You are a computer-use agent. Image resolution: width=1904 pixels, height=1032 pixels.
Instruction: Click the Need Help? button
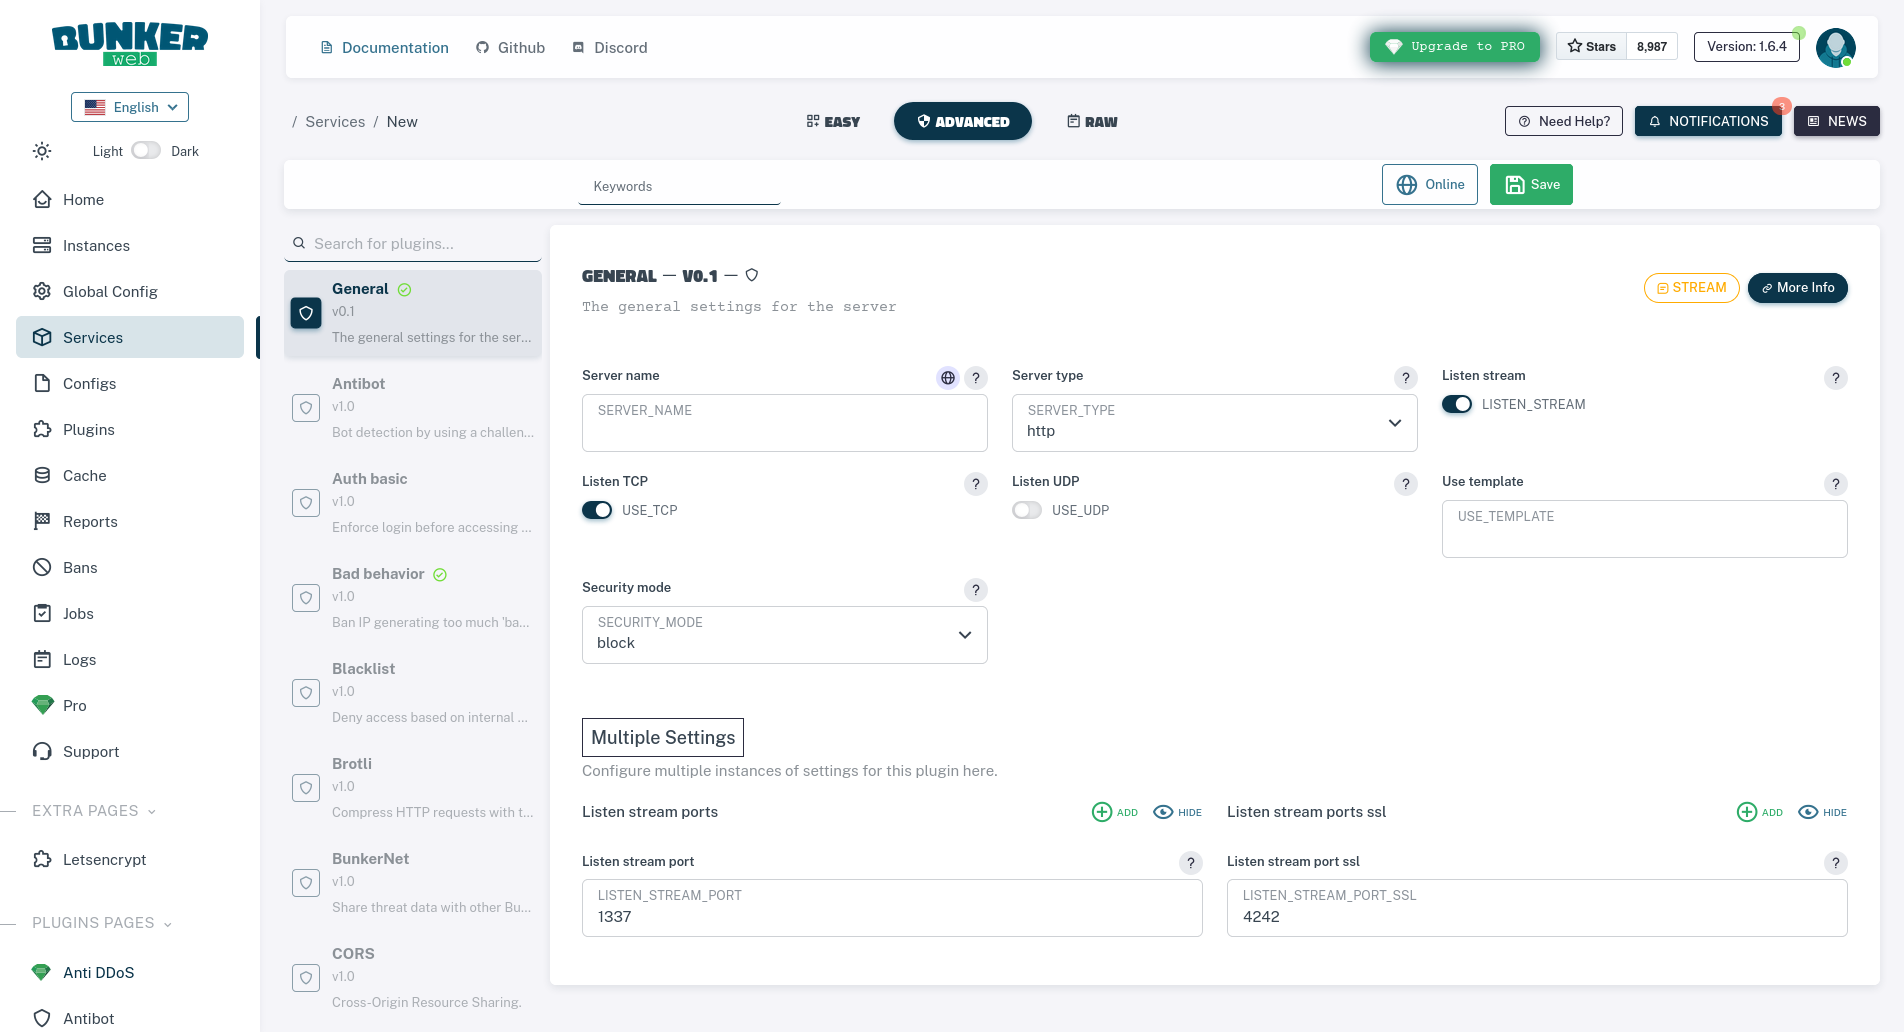(x=1563, y=121)
